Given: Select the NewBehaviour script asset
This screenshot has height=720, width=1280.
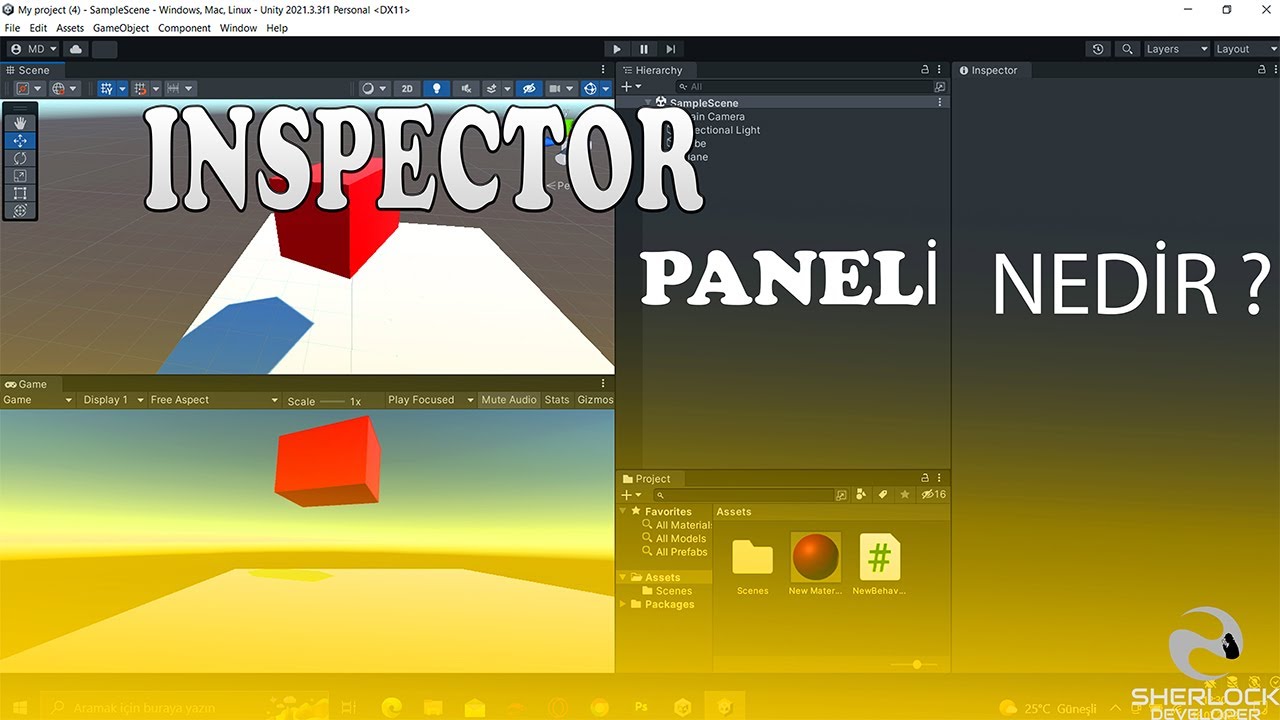Looking at the screenshot, I should [879, 557].
